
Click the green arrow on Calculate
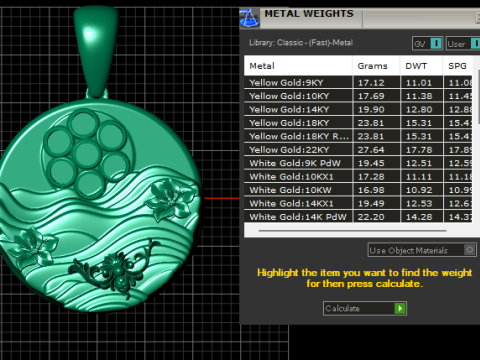(400, 308)
